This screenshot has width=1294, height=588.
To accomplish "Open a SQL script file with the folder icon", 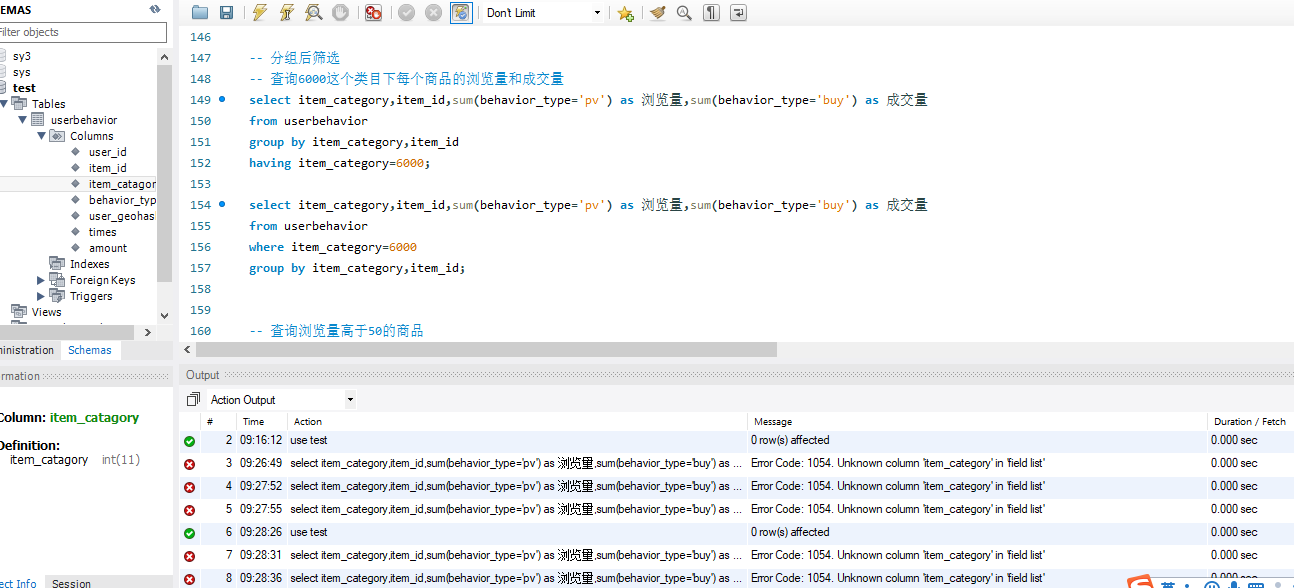I will tap(200, 13).
